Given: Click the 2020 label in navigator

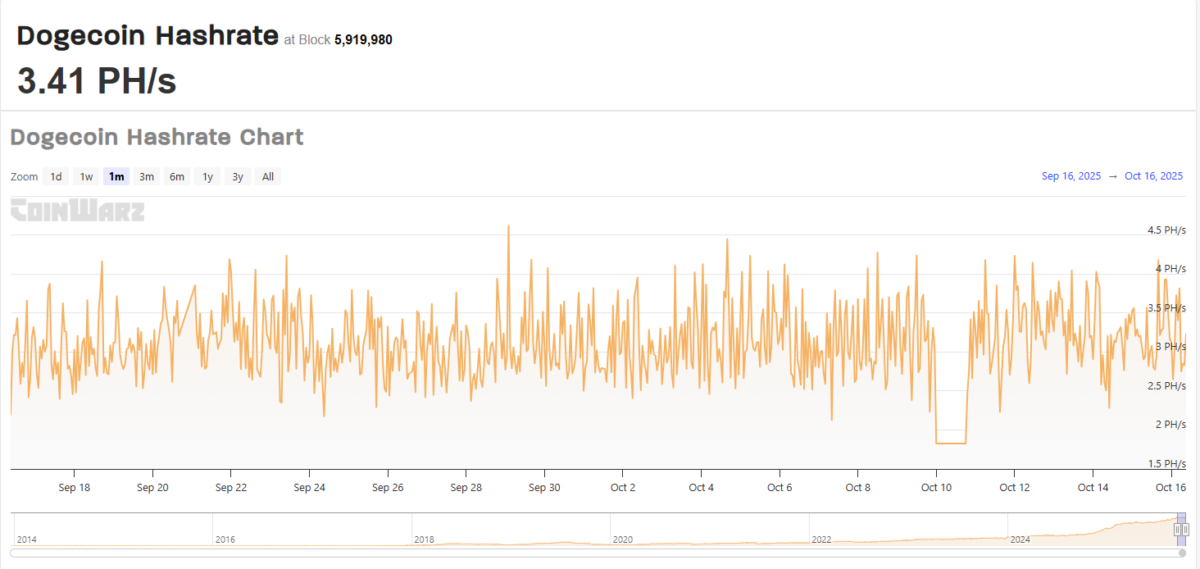Looking at the screenshot, I should 623,539.
